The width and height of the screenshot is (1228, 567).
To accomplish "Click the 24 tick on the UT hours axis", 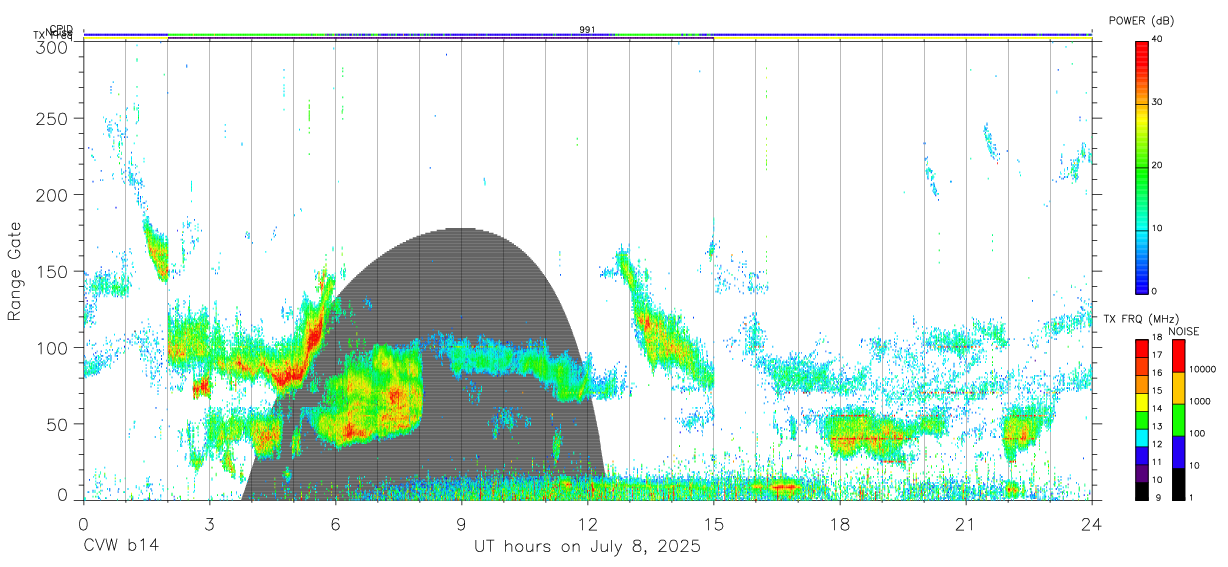I will click(1092, 523).
